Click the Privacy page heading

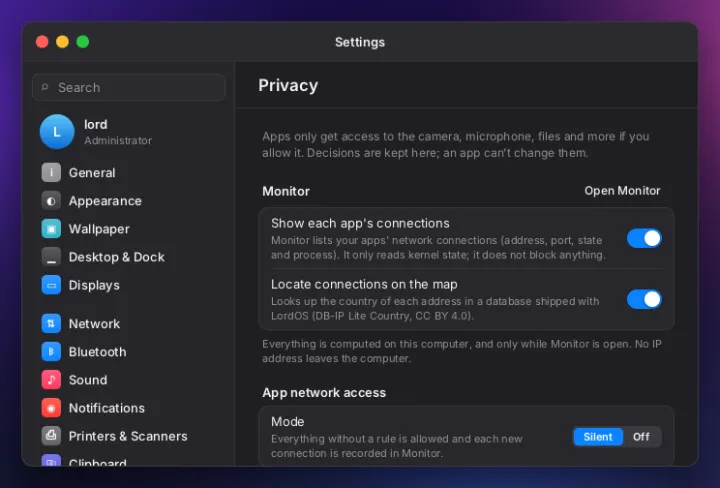pyautogui.click(x=288, y=85)
